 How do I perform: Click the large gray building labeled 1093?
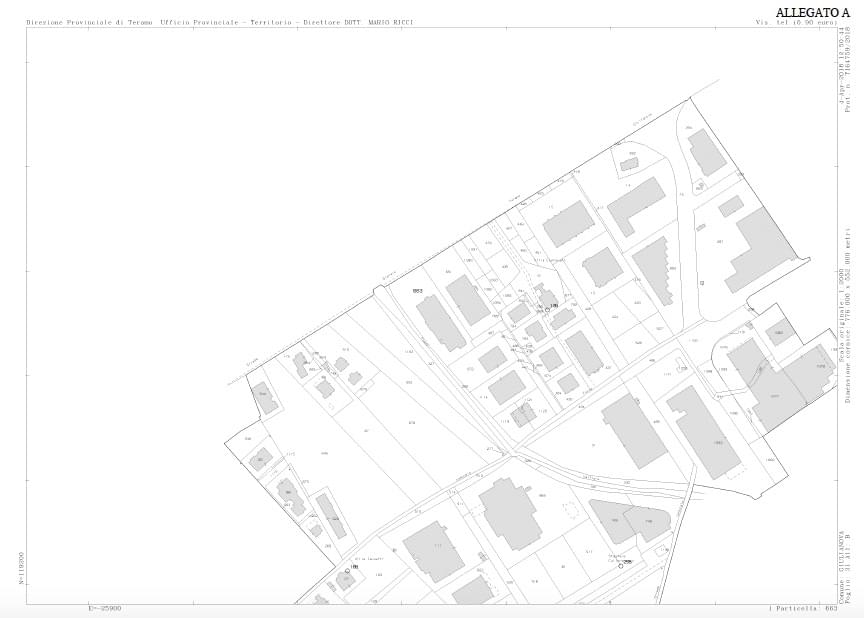tap(703, 432)
